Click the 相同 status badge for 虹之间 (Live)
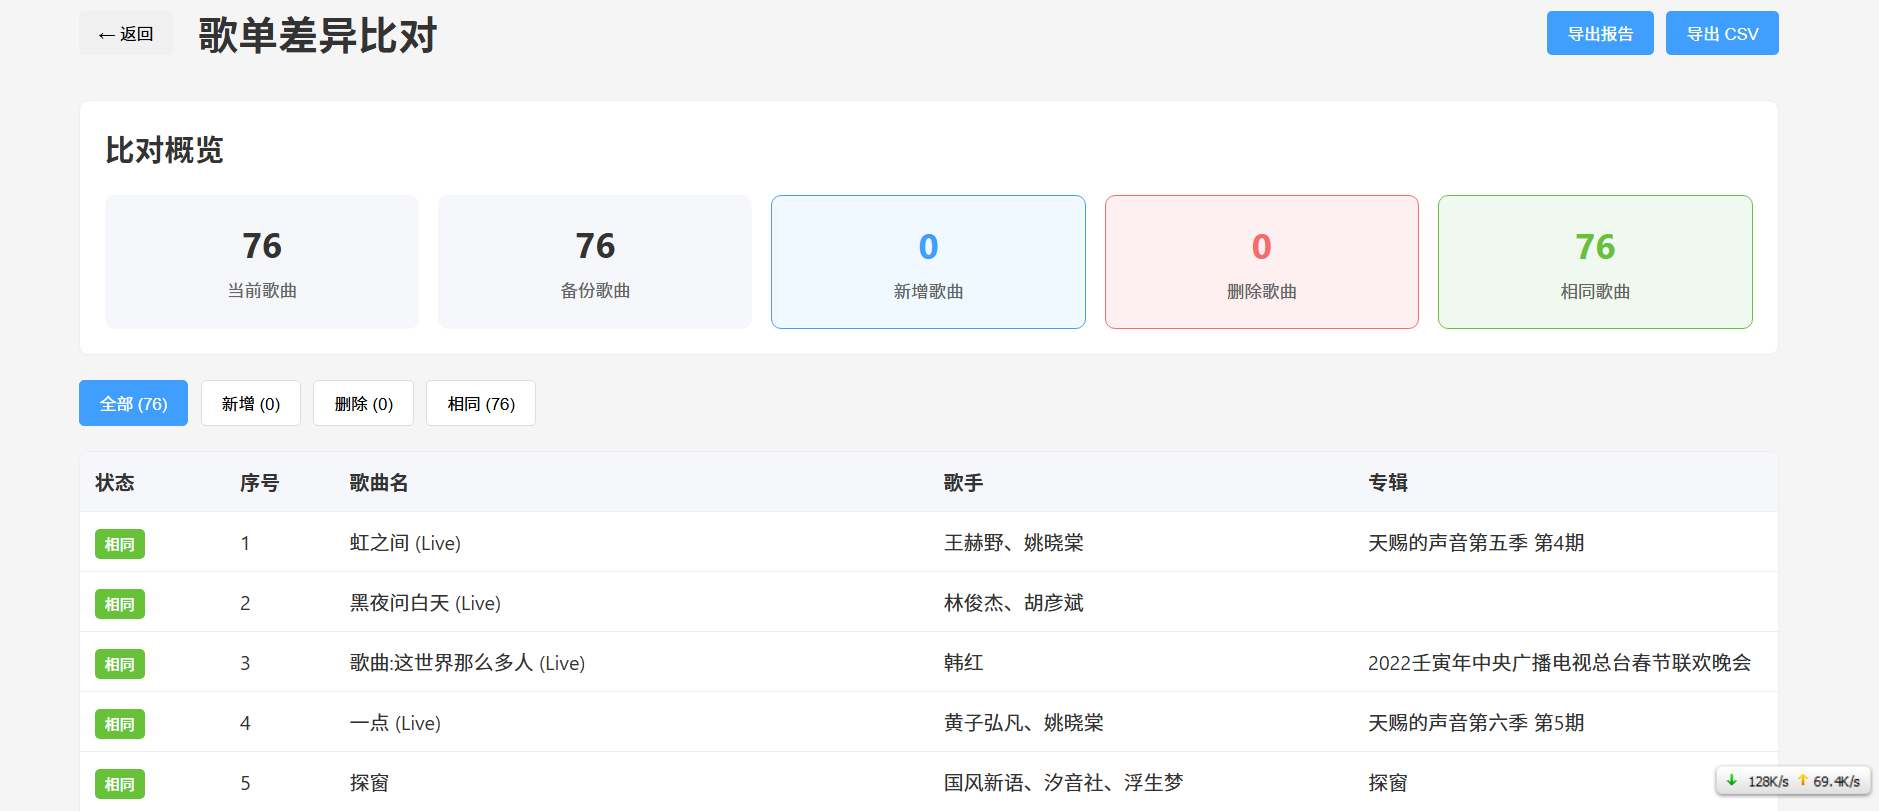 [x=120, y=544]
